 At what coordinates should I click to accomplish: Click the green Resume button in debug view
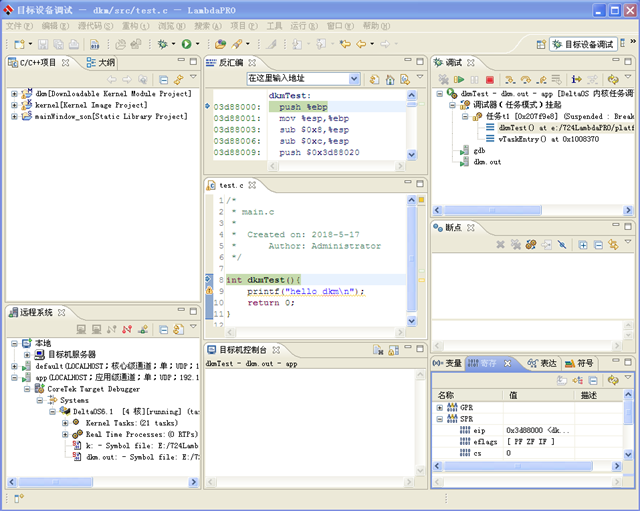pos(458,79)
